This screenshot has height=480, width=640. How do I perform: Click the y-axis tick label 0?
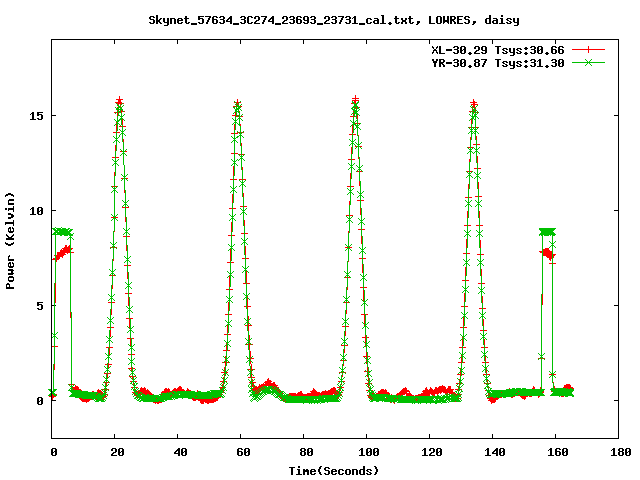[x=40, y=401]
